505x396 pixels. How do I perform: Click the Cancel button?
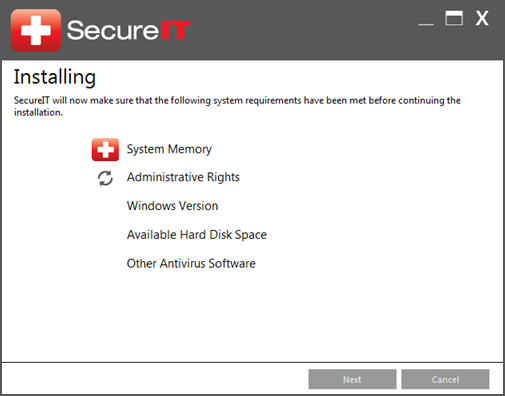pos(445,379)
